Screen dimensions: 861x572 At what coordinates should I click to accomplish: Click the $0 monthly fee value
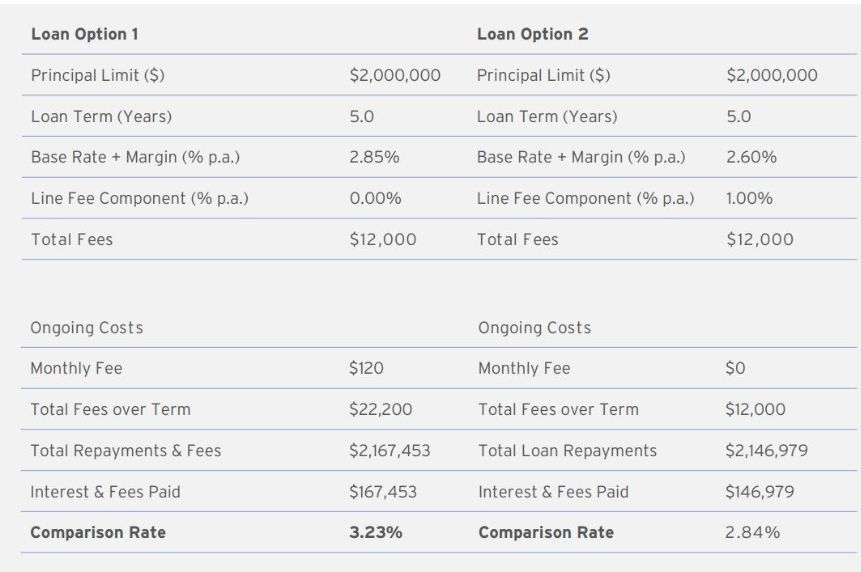(736, 369)
